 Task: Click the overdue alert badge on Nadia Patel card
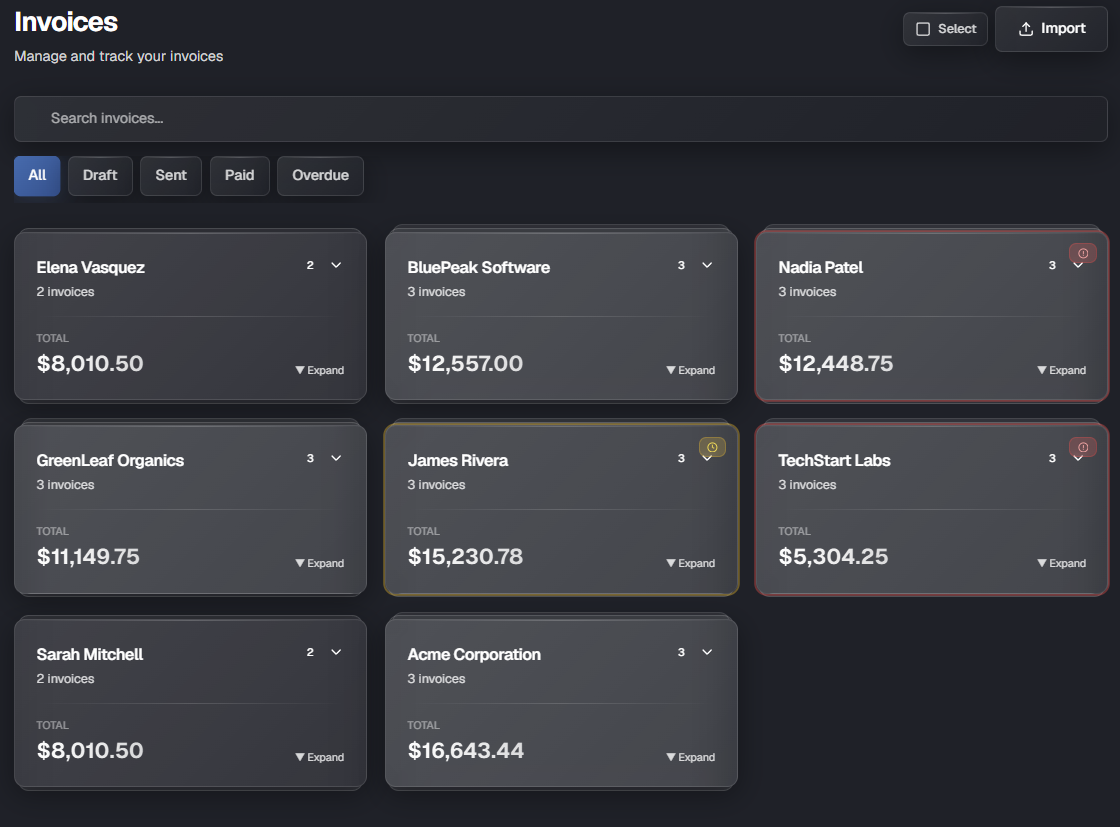pyautogui.click(x=1081, y=253)
